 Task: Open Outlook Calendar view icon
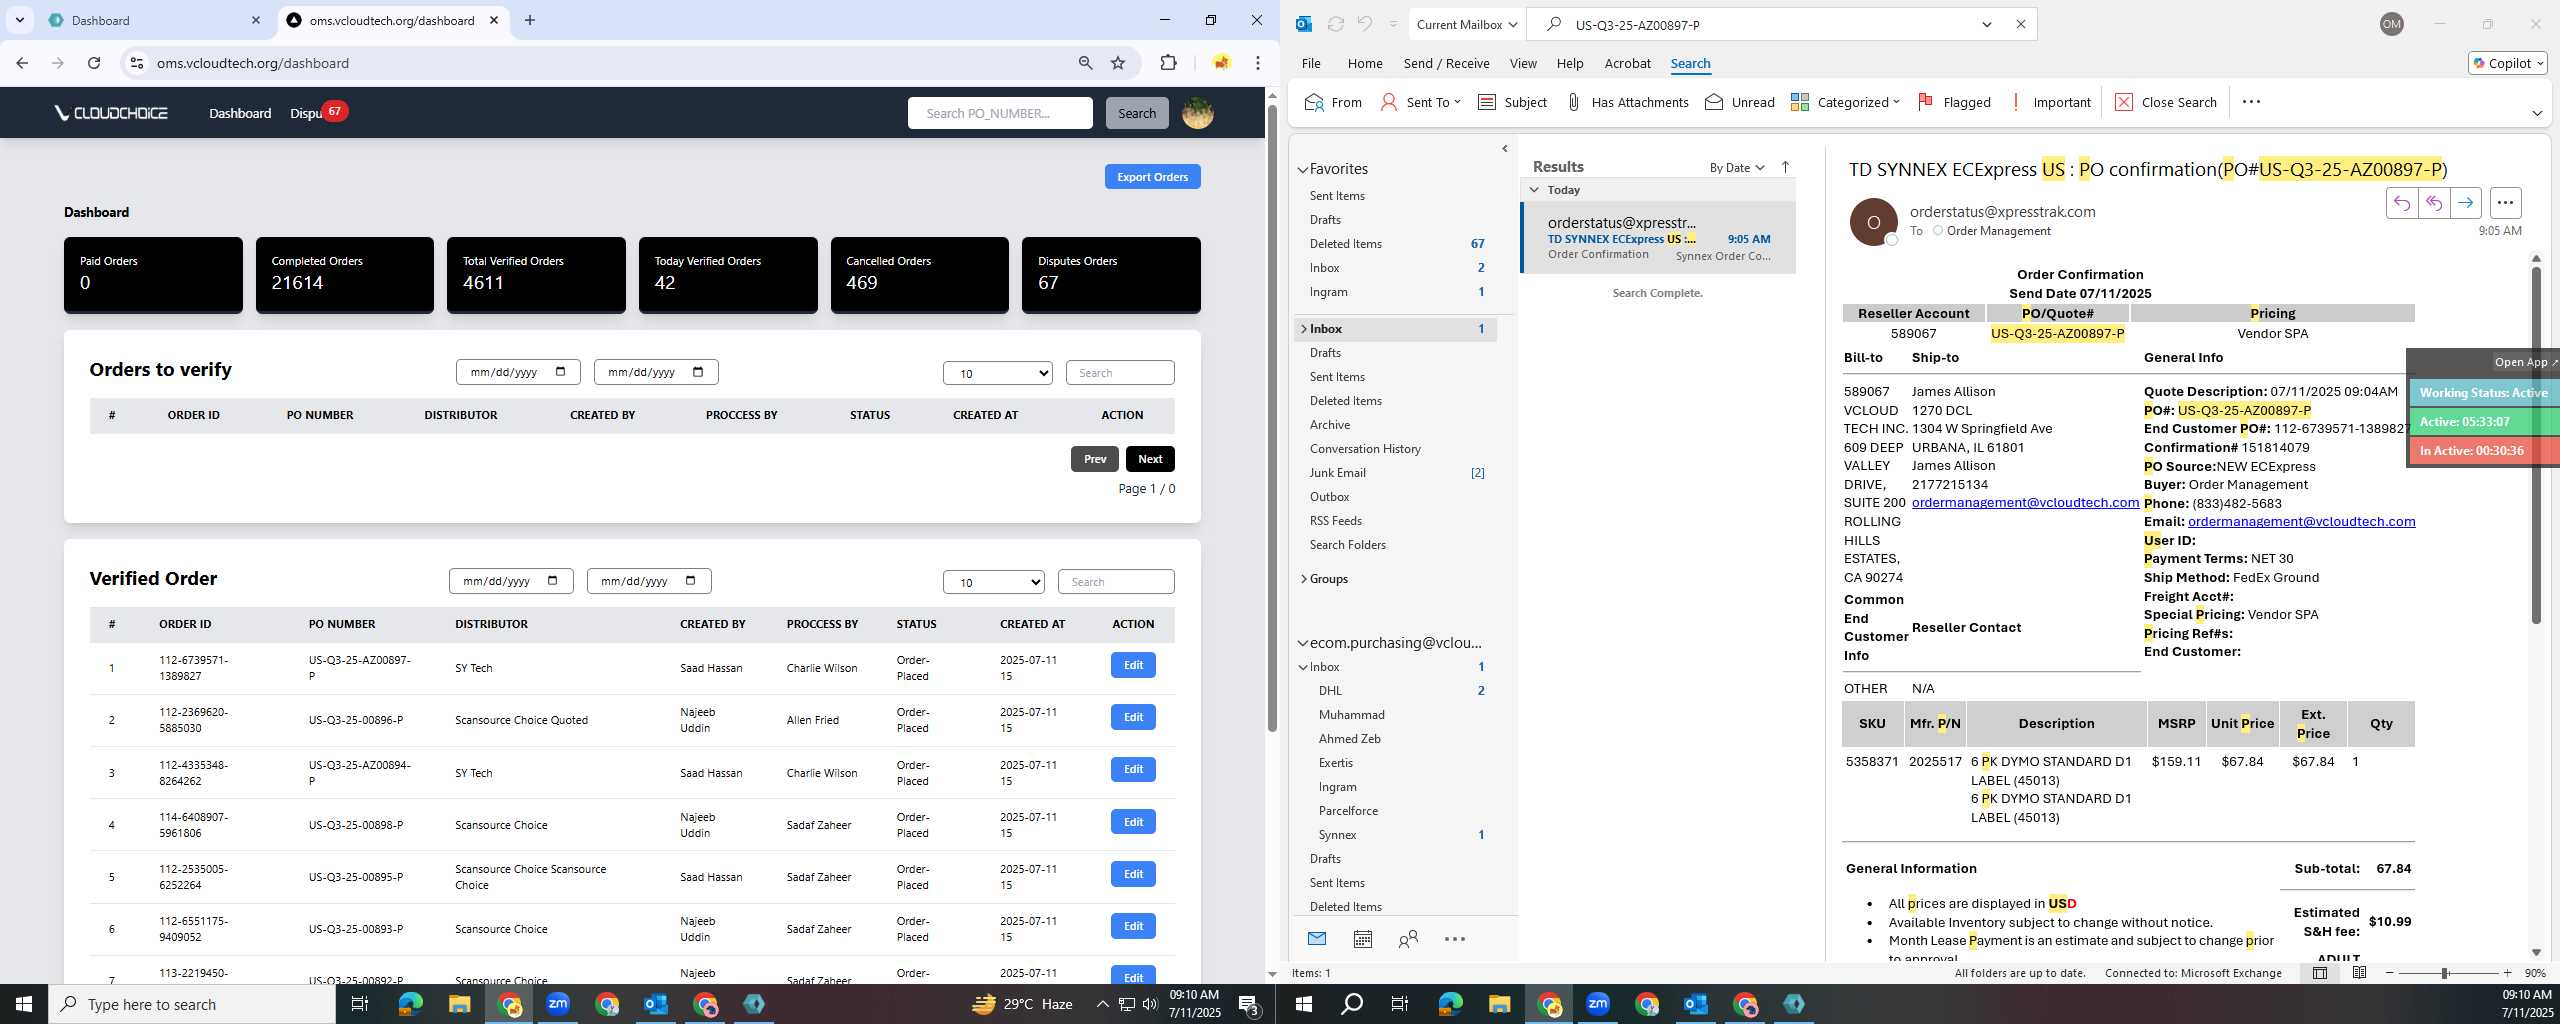1362,939
